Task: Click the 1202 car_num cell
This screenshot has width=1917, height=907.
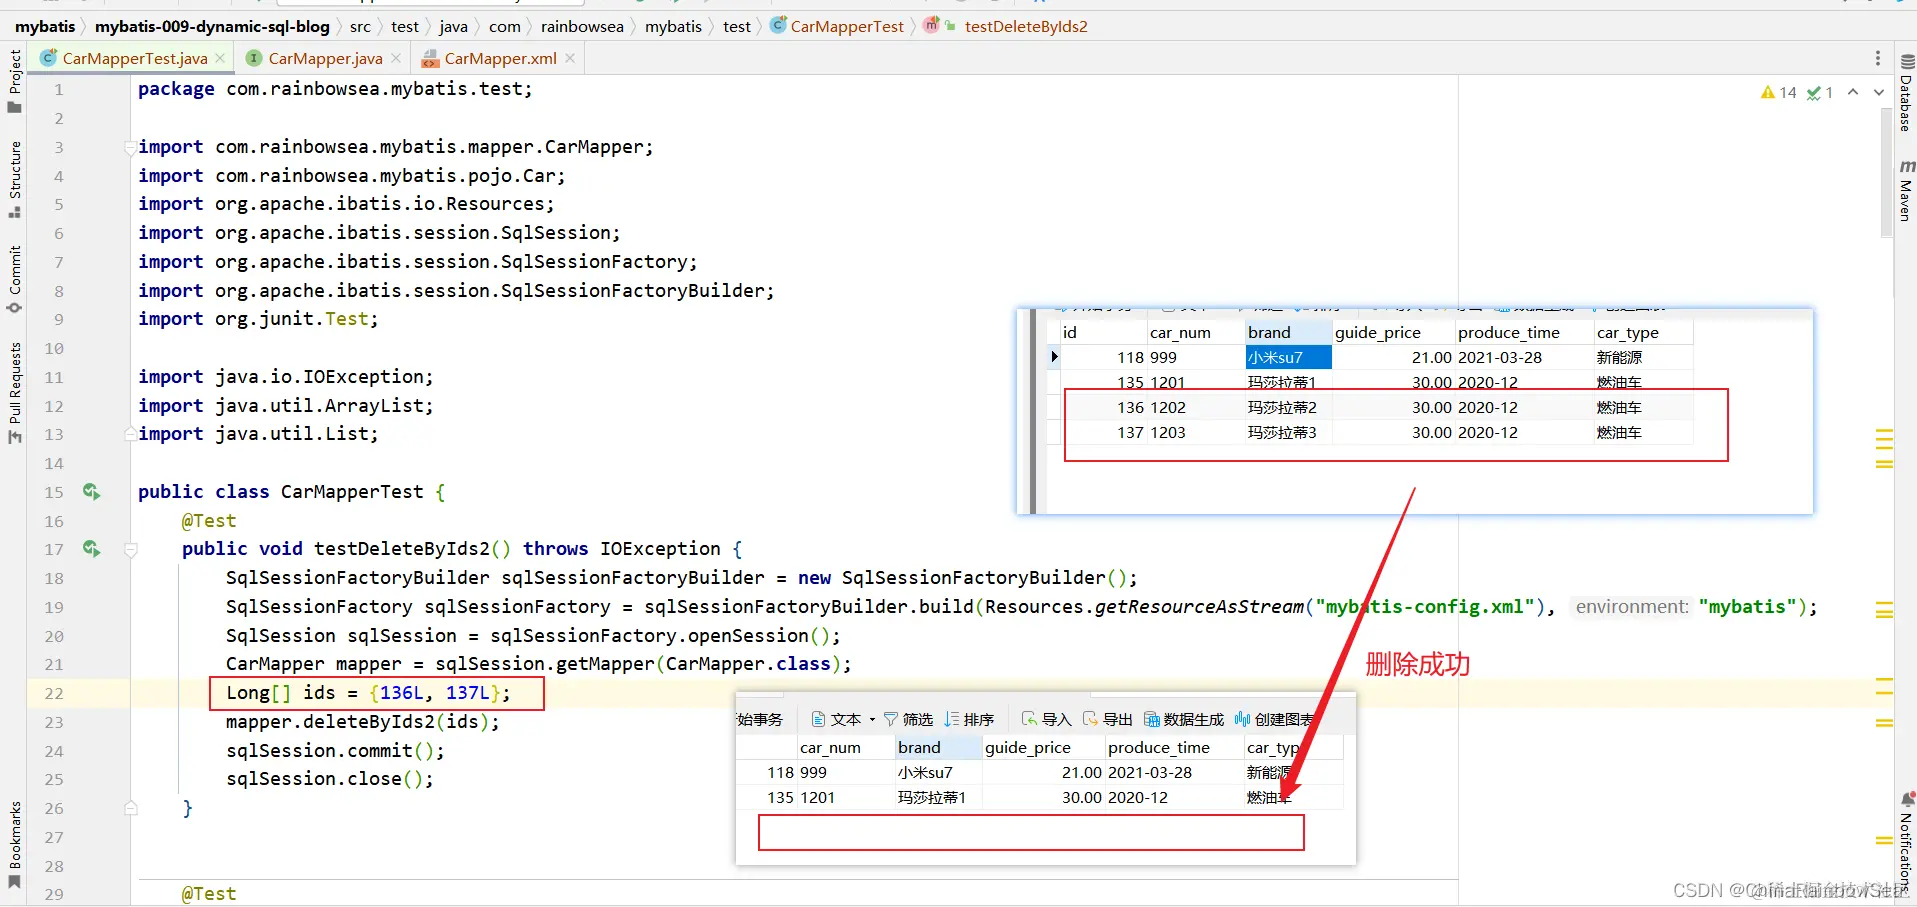Action: click(x=1196, y=407)
